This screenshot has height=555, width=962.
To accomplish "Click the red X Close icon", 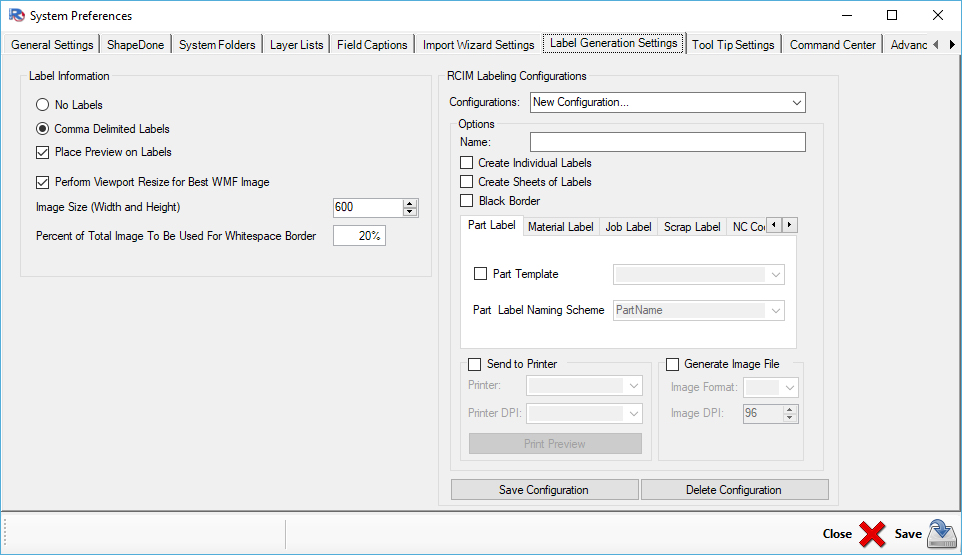I will coord(872,534).
